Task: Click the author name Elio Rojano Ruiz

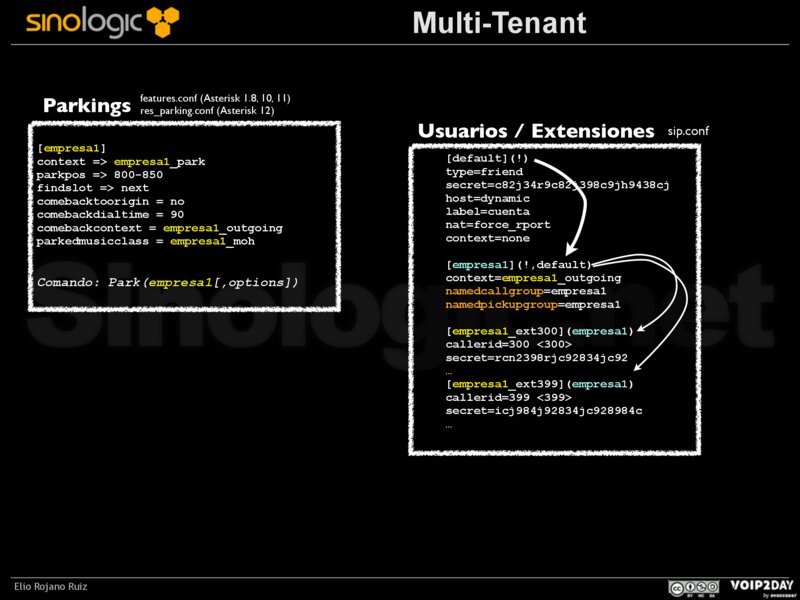Action: coord(50,587)
